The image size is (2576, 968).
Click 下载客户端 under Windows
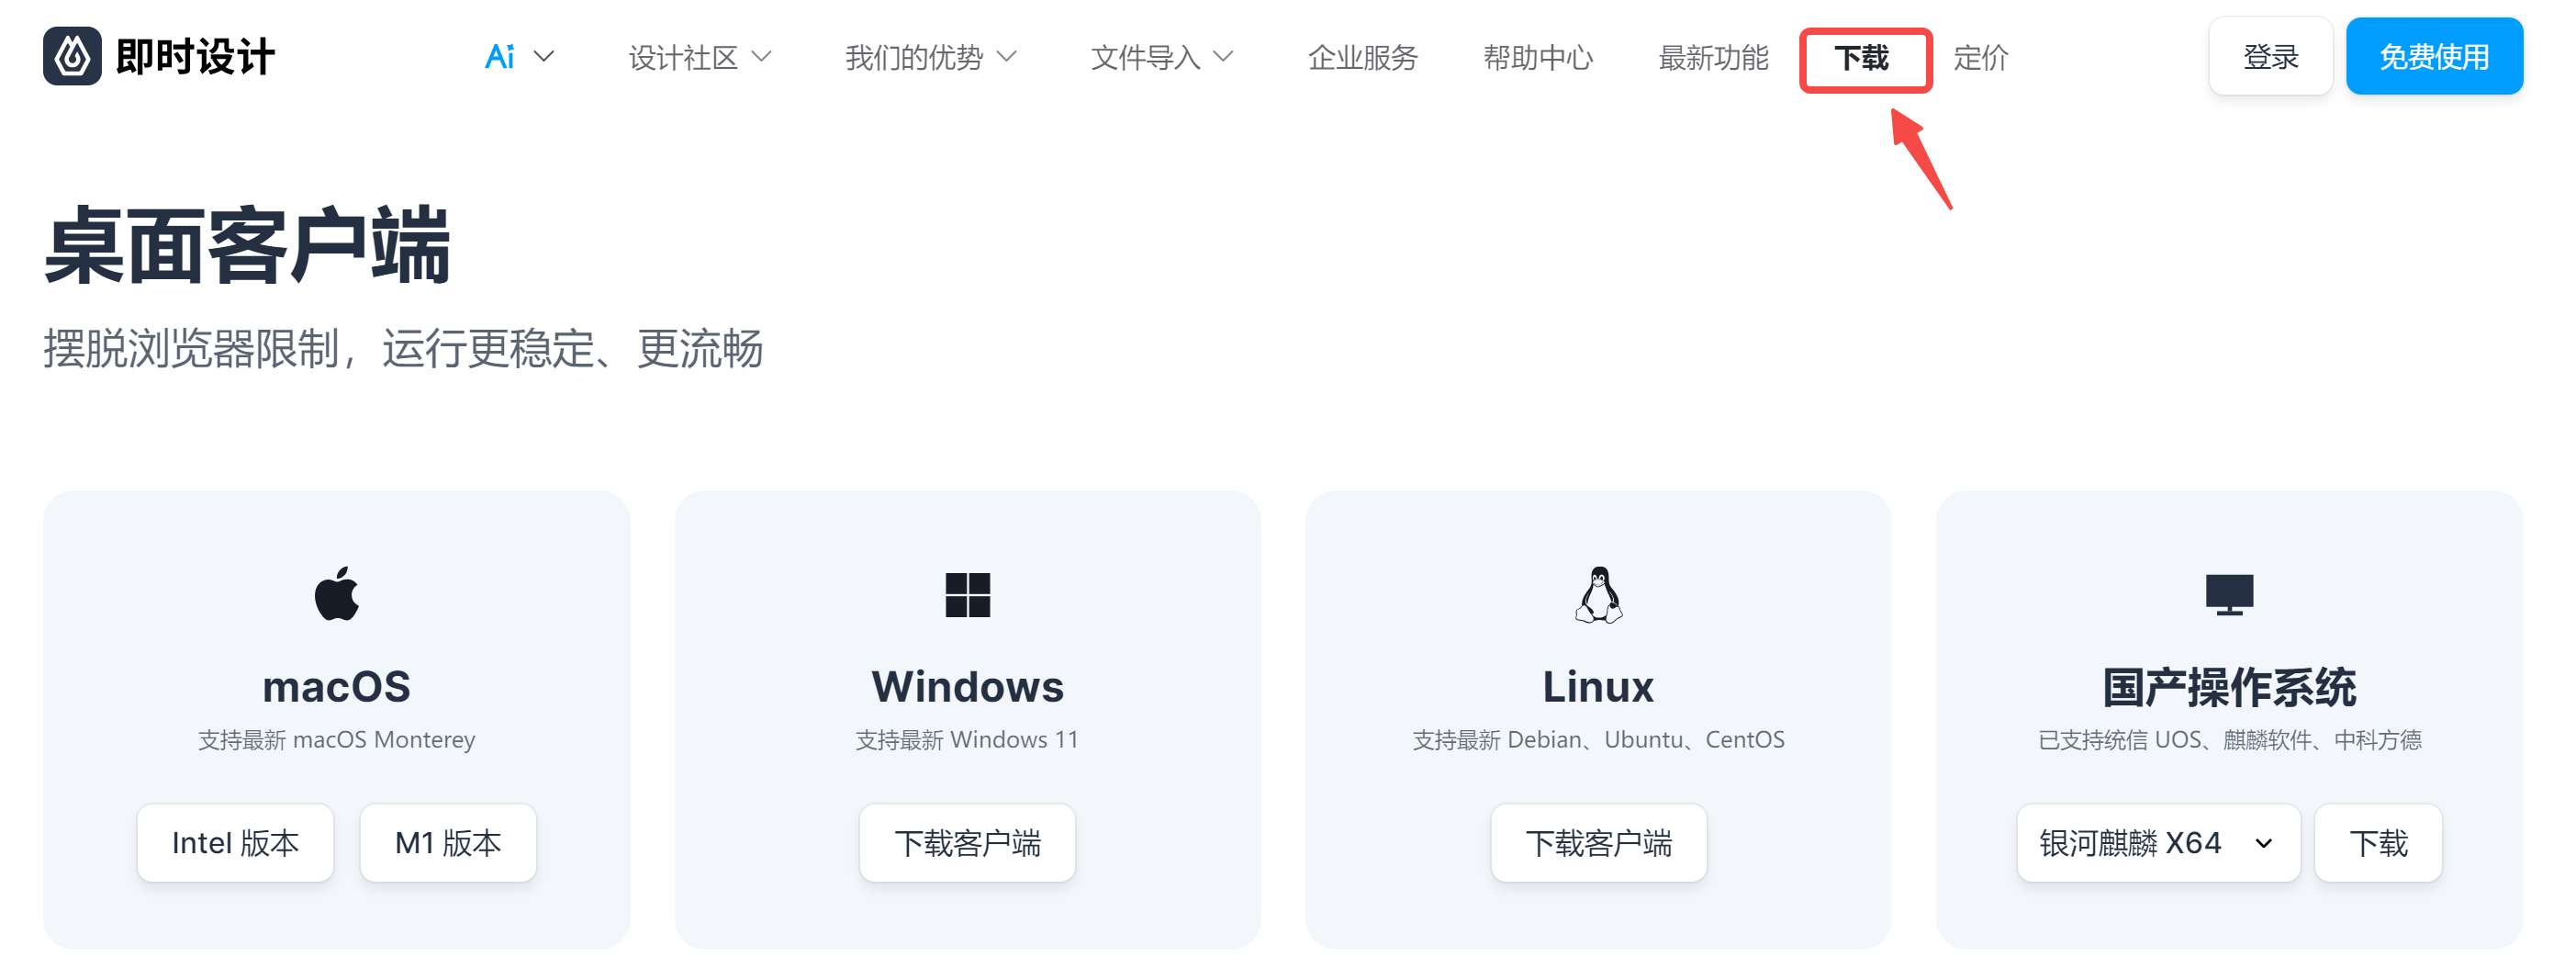(967, 843)
